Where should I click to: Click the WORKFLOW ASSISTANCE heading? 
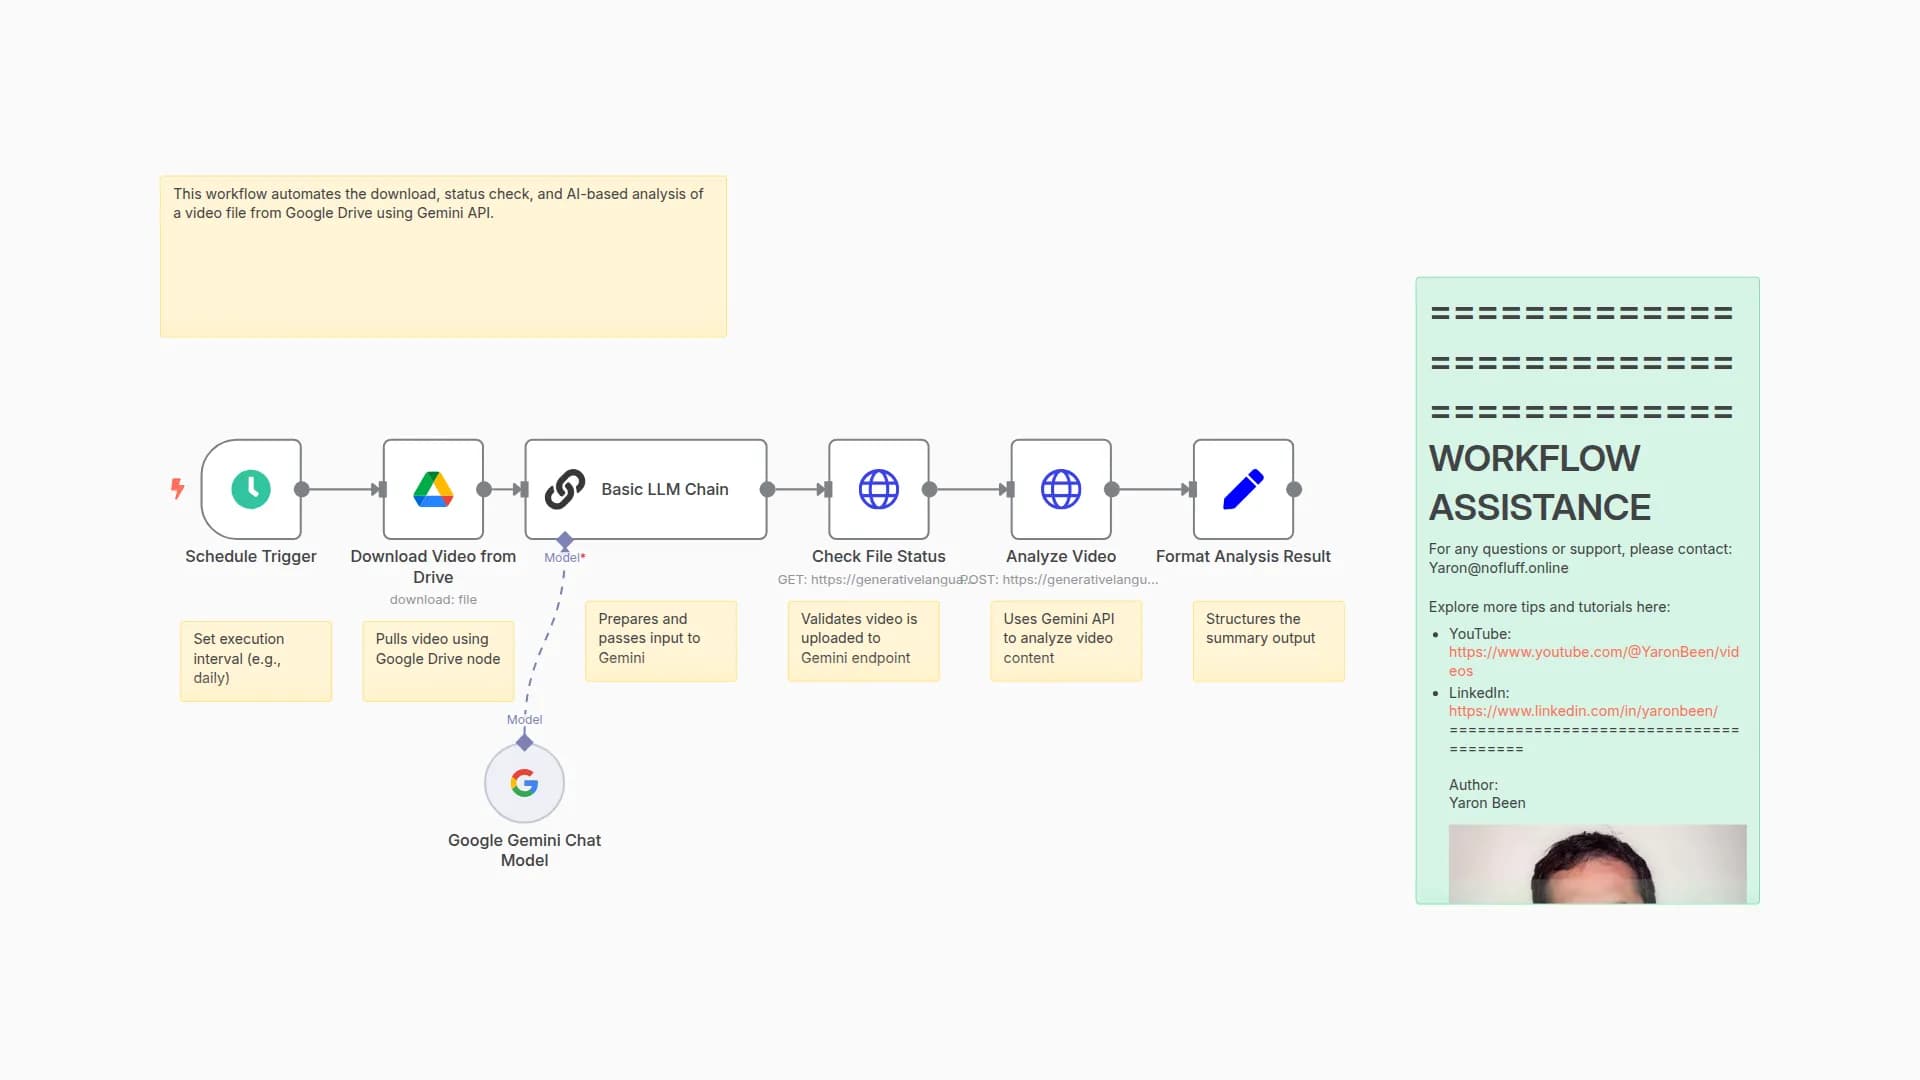(x=1539, y=483)
